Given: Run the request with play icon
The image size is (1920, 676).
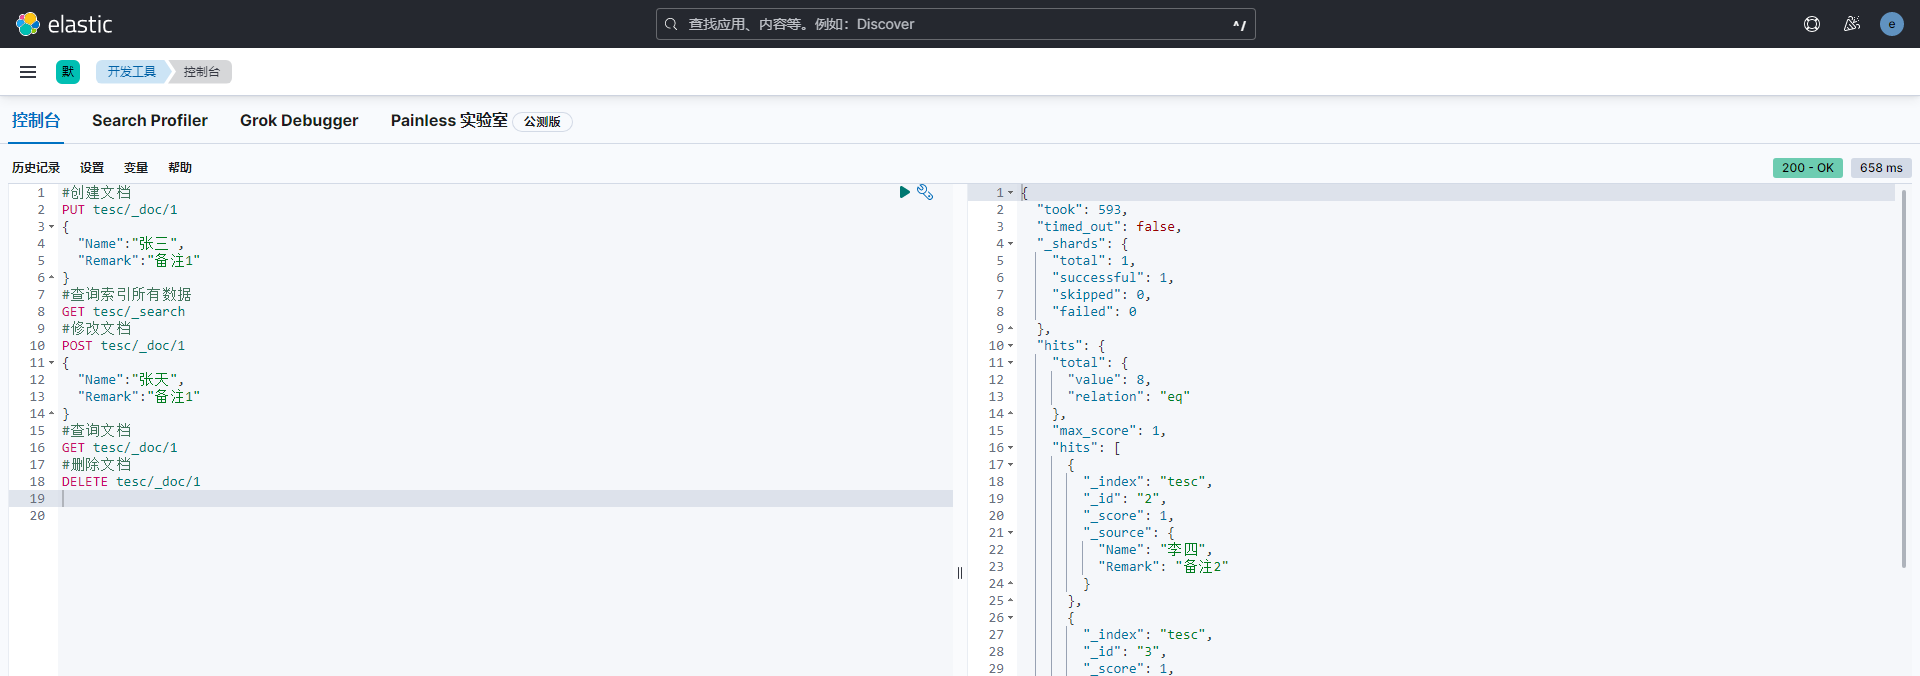Looking at the screenshot, I should coord(904,192).
